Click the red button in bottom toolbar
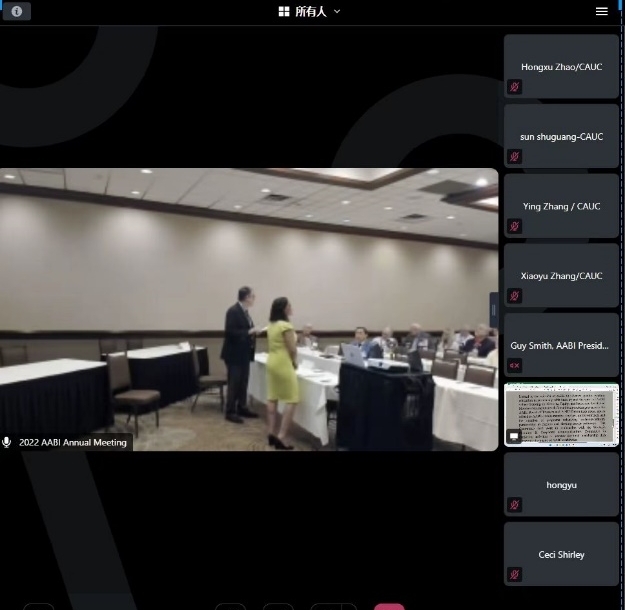Viewport: 626px width, 610px height. coord(389,606)
